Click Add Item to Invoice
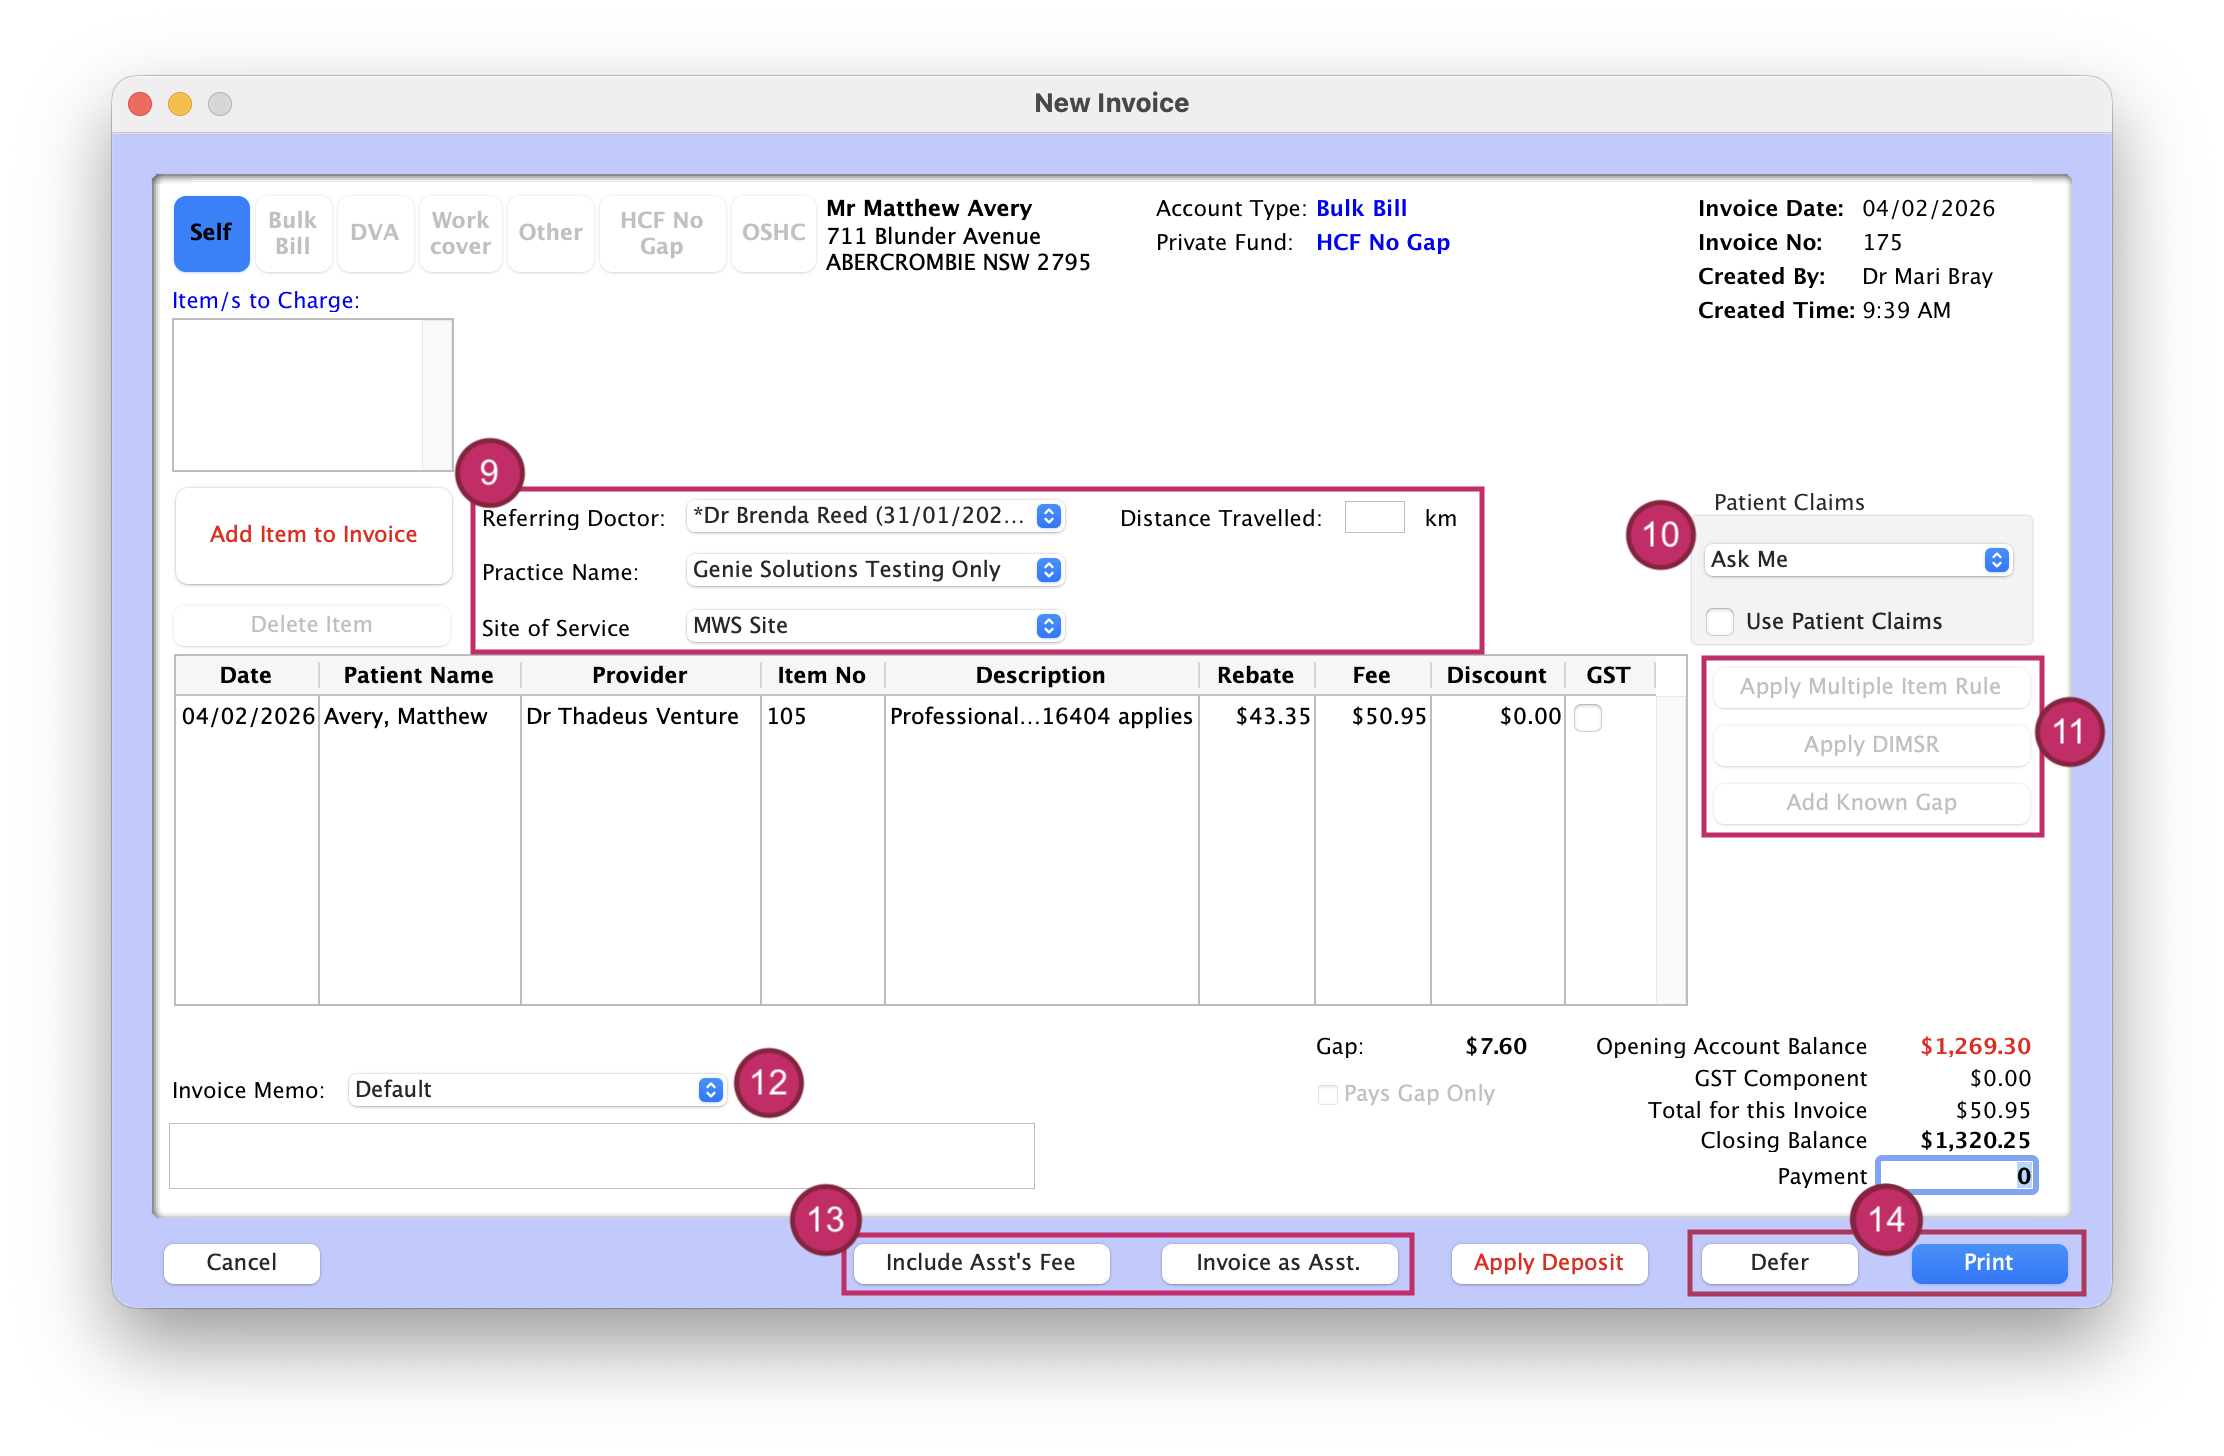This screenshot has width=2224, height=1456. (313, 535)
